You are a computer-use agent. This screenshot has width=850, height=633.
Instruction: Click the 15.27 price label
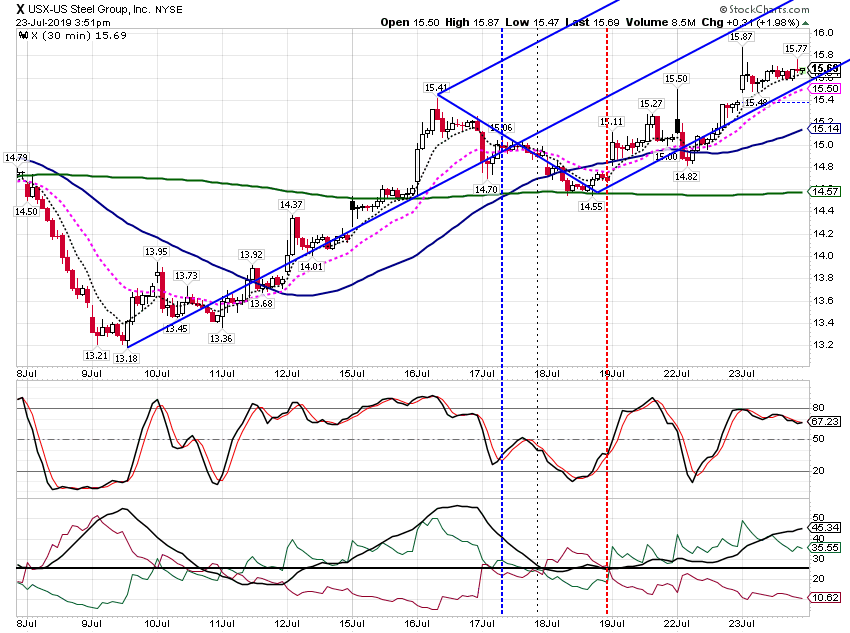pos(651,104)
